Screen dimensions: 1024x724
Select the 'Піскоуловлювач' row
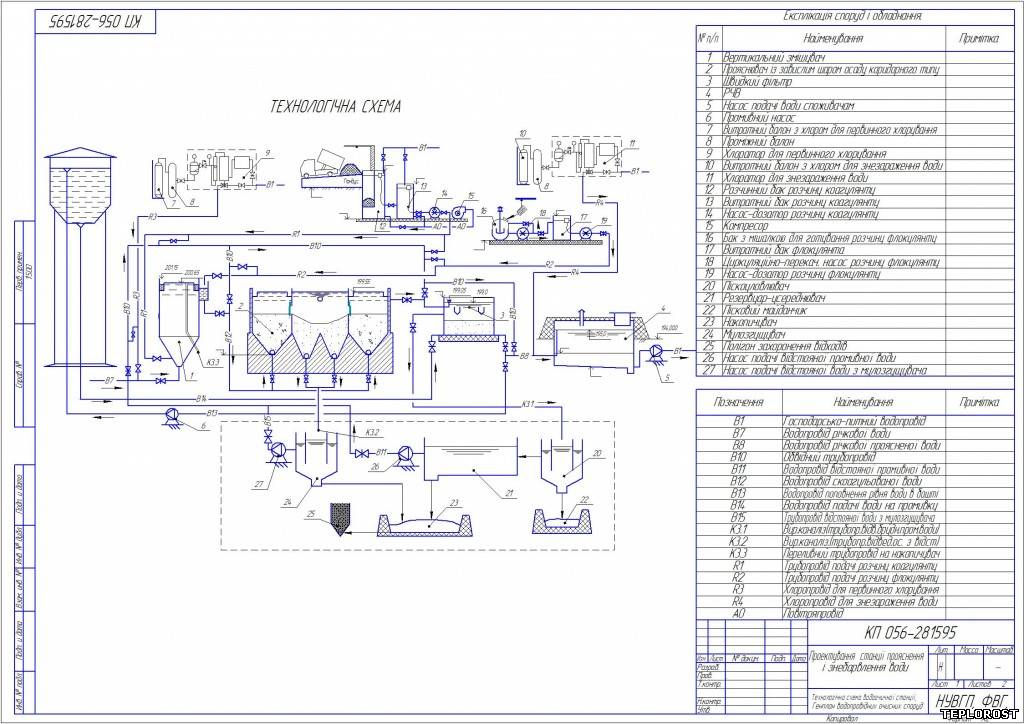[x=857, y=286]
